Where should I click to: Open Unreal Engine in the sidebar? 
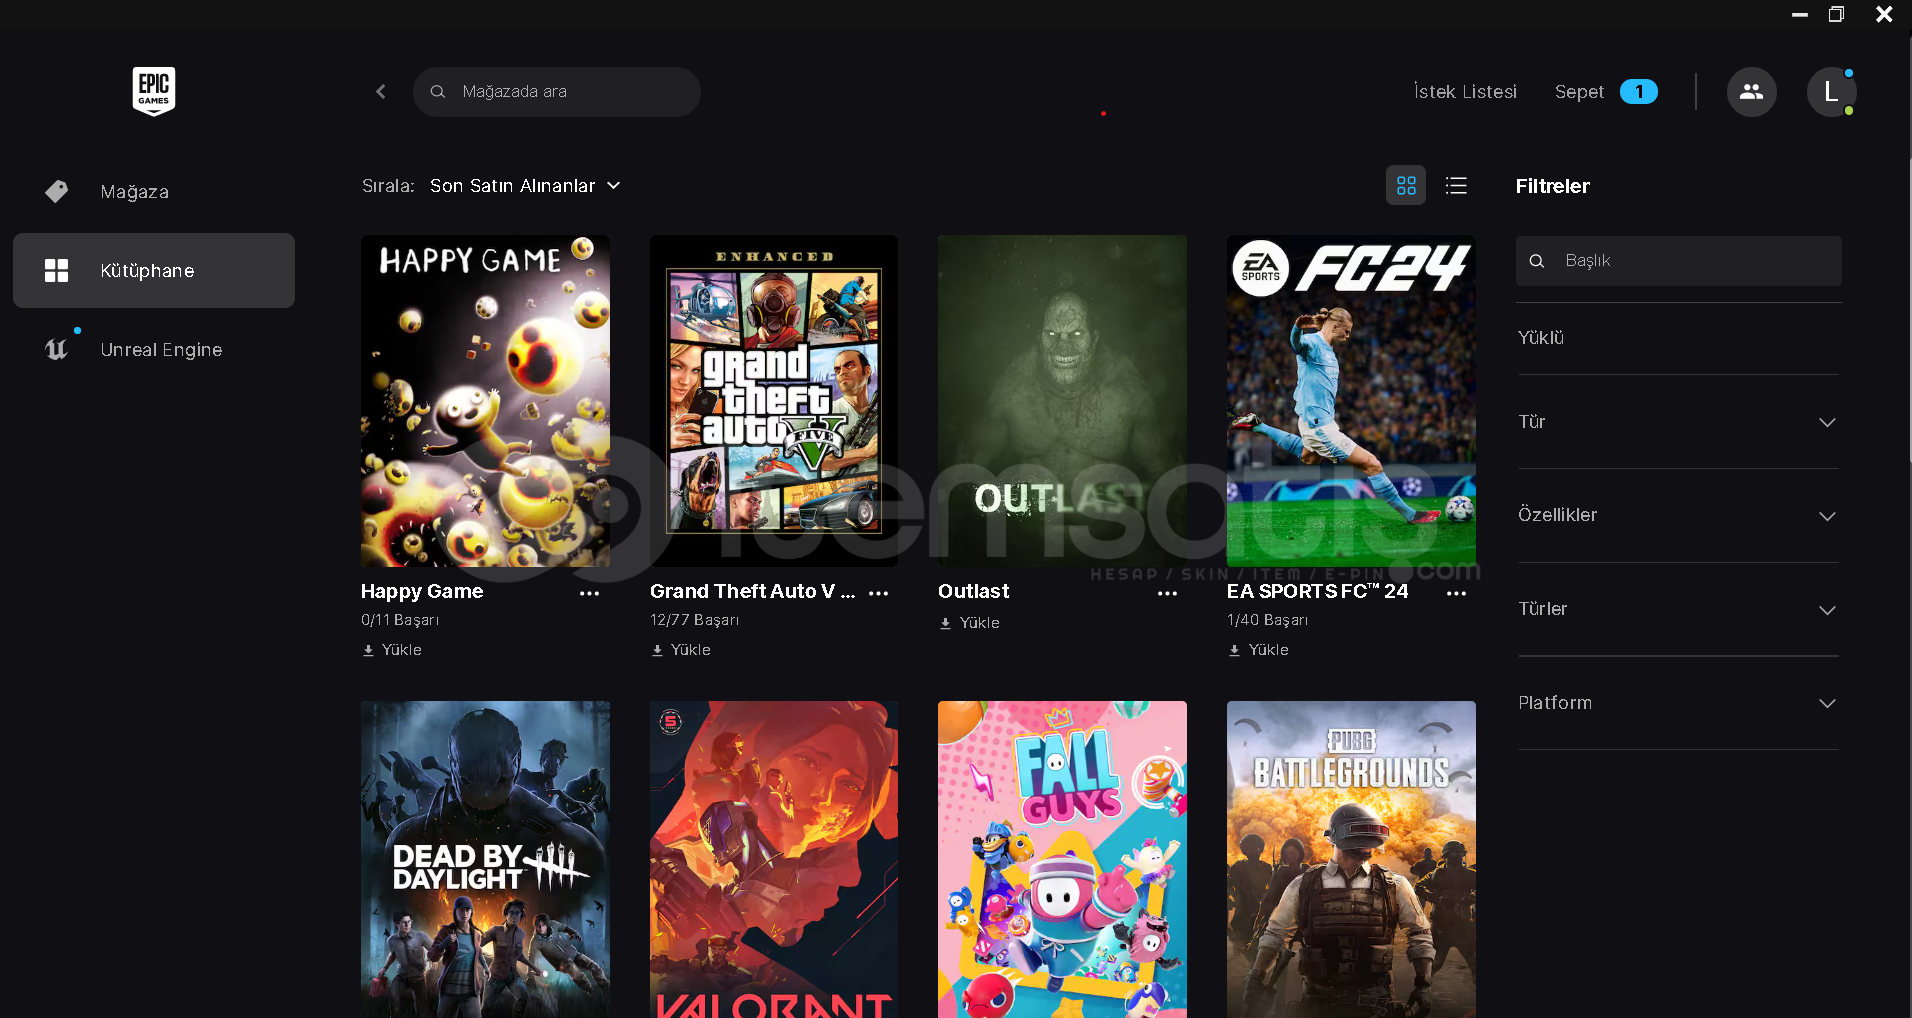point(154,349)
